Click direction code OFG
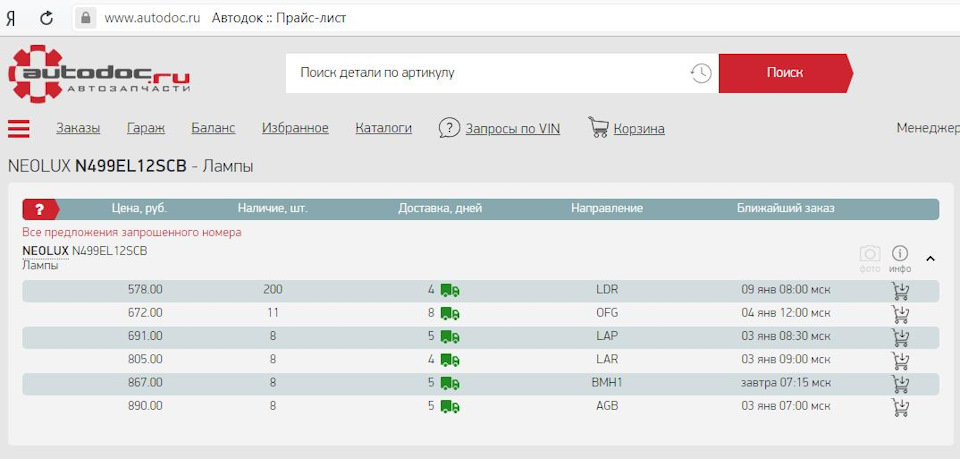960x459 pixels. [607, 313]
